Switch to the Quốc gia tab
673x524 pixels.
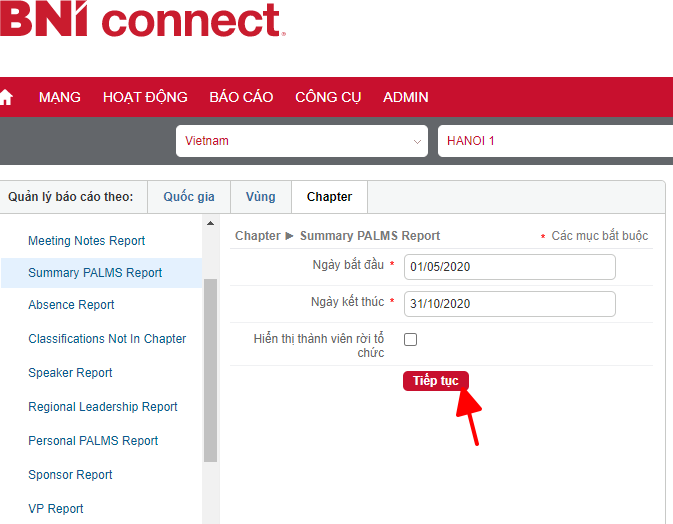(x=189, y=197)
